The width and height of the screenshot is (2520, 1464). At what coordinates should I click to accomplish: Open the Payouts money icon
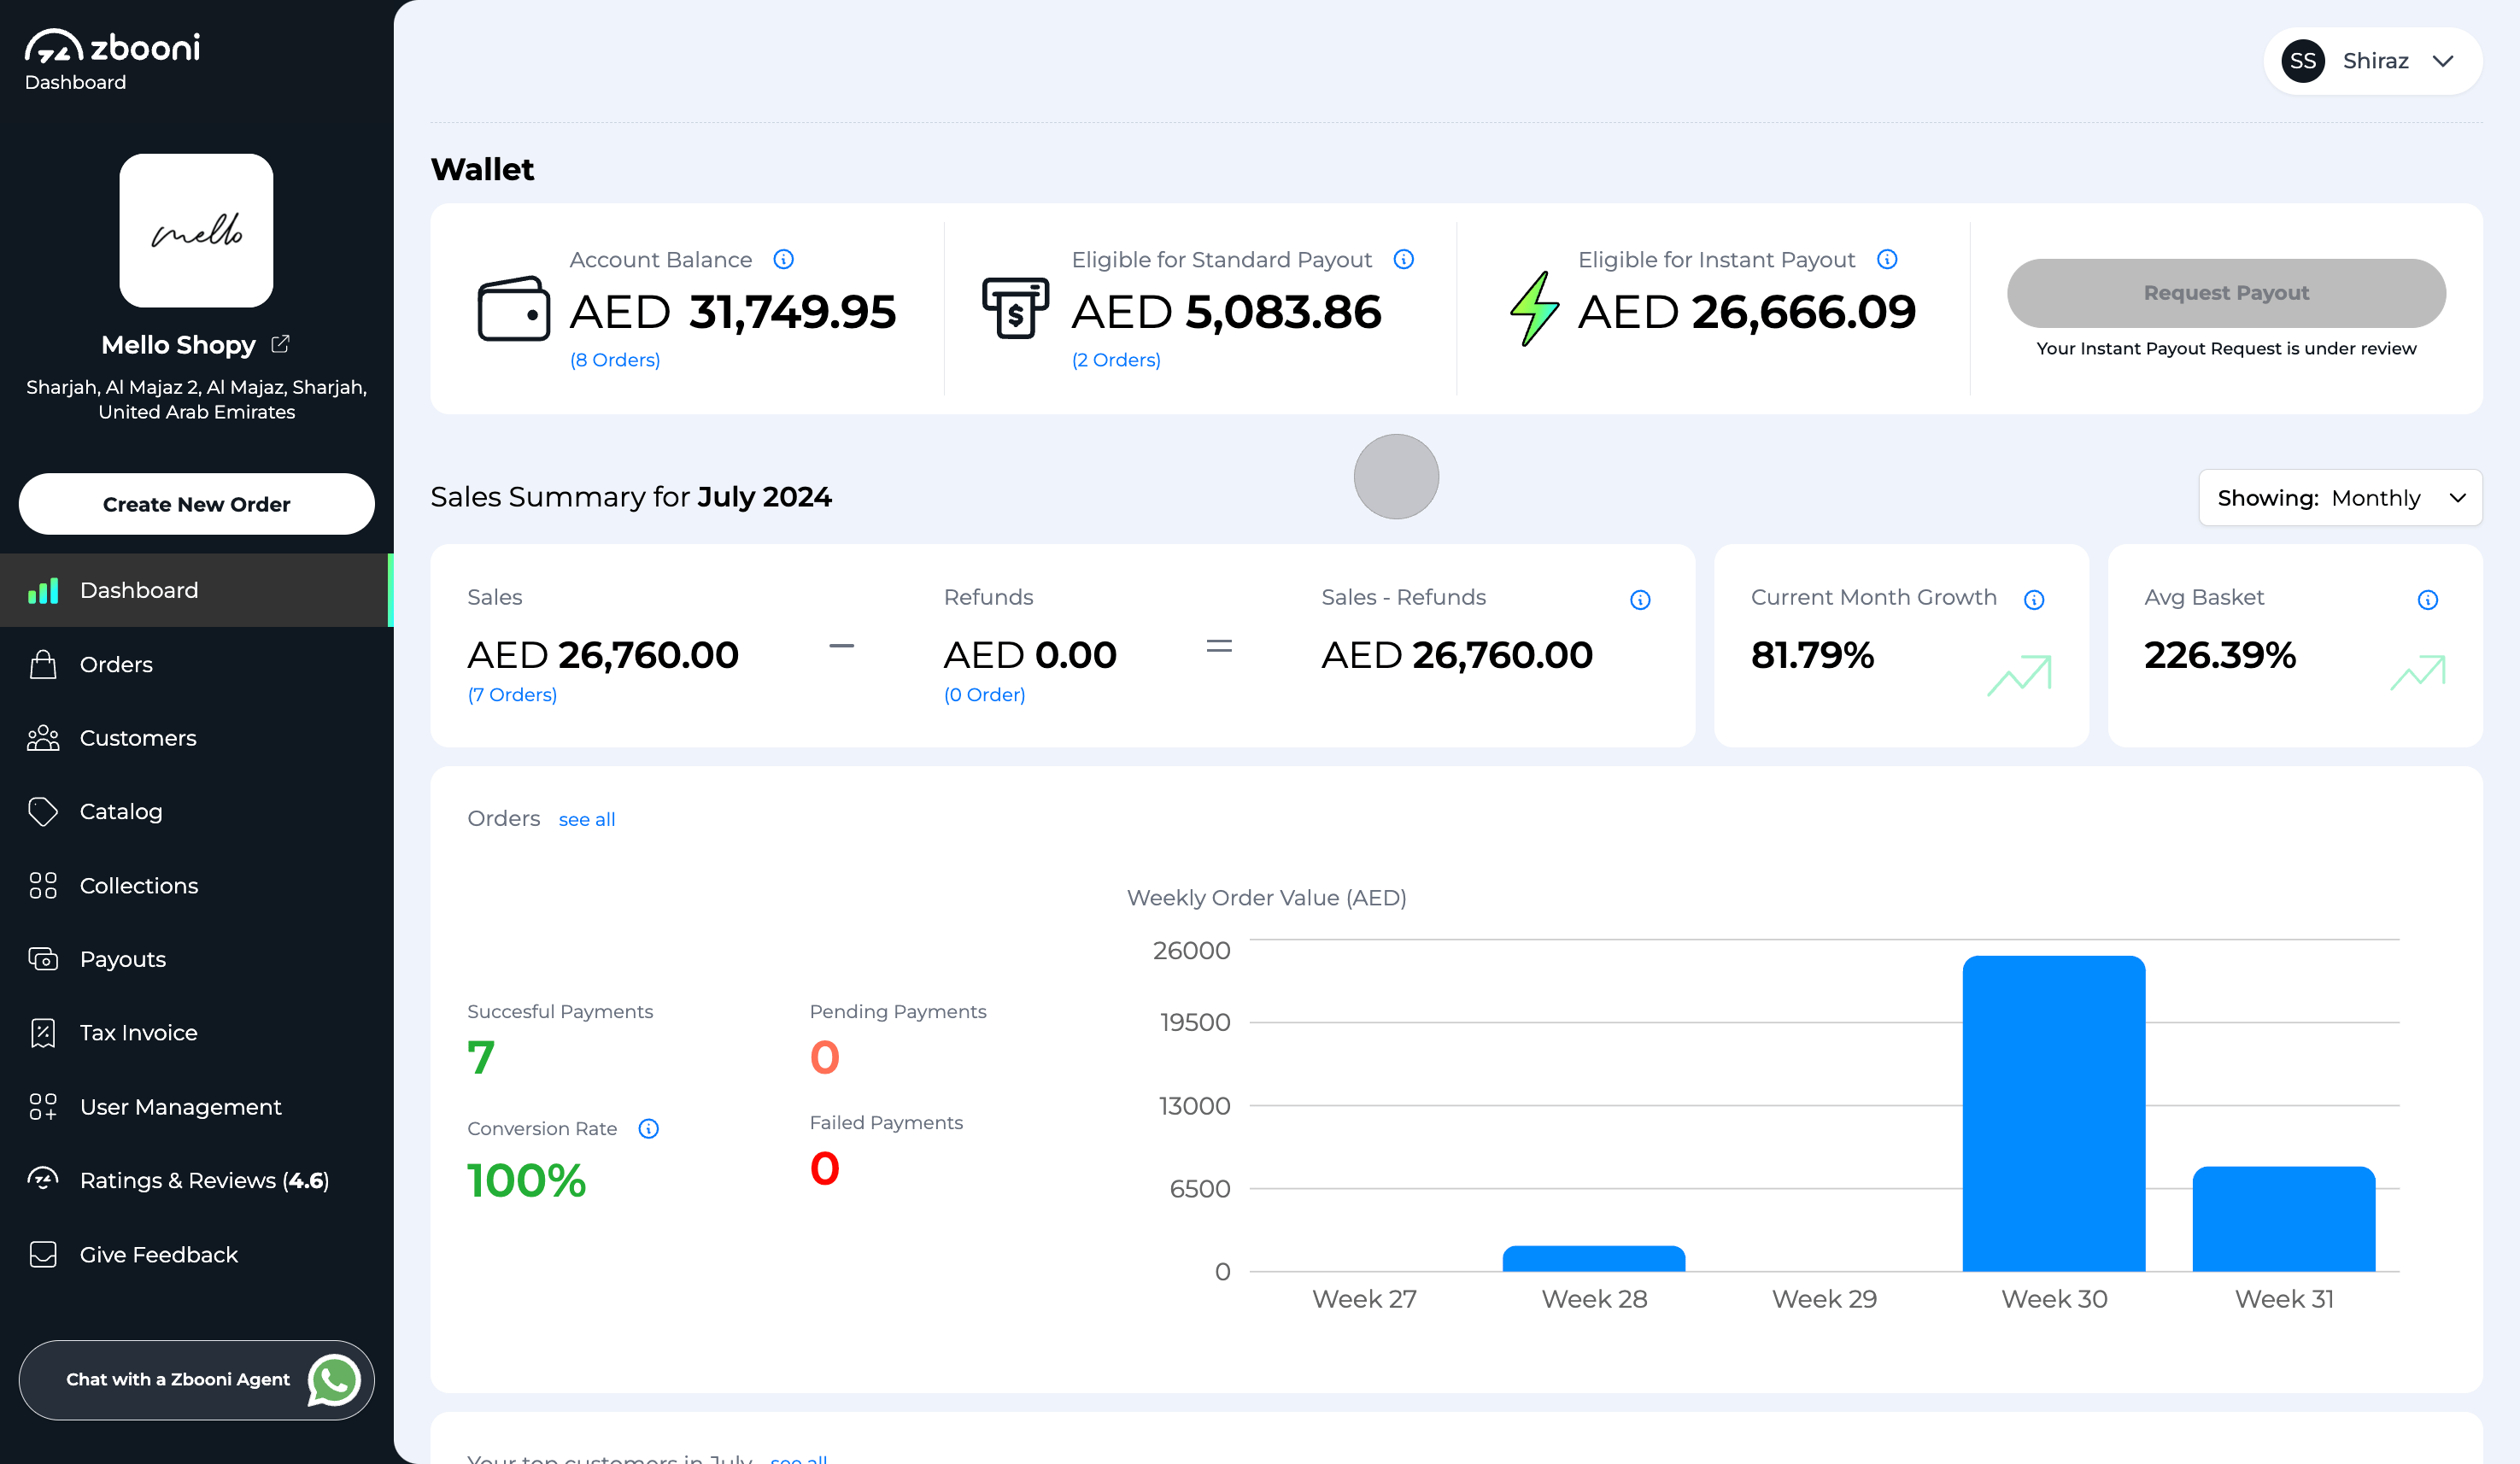(43, 959)
